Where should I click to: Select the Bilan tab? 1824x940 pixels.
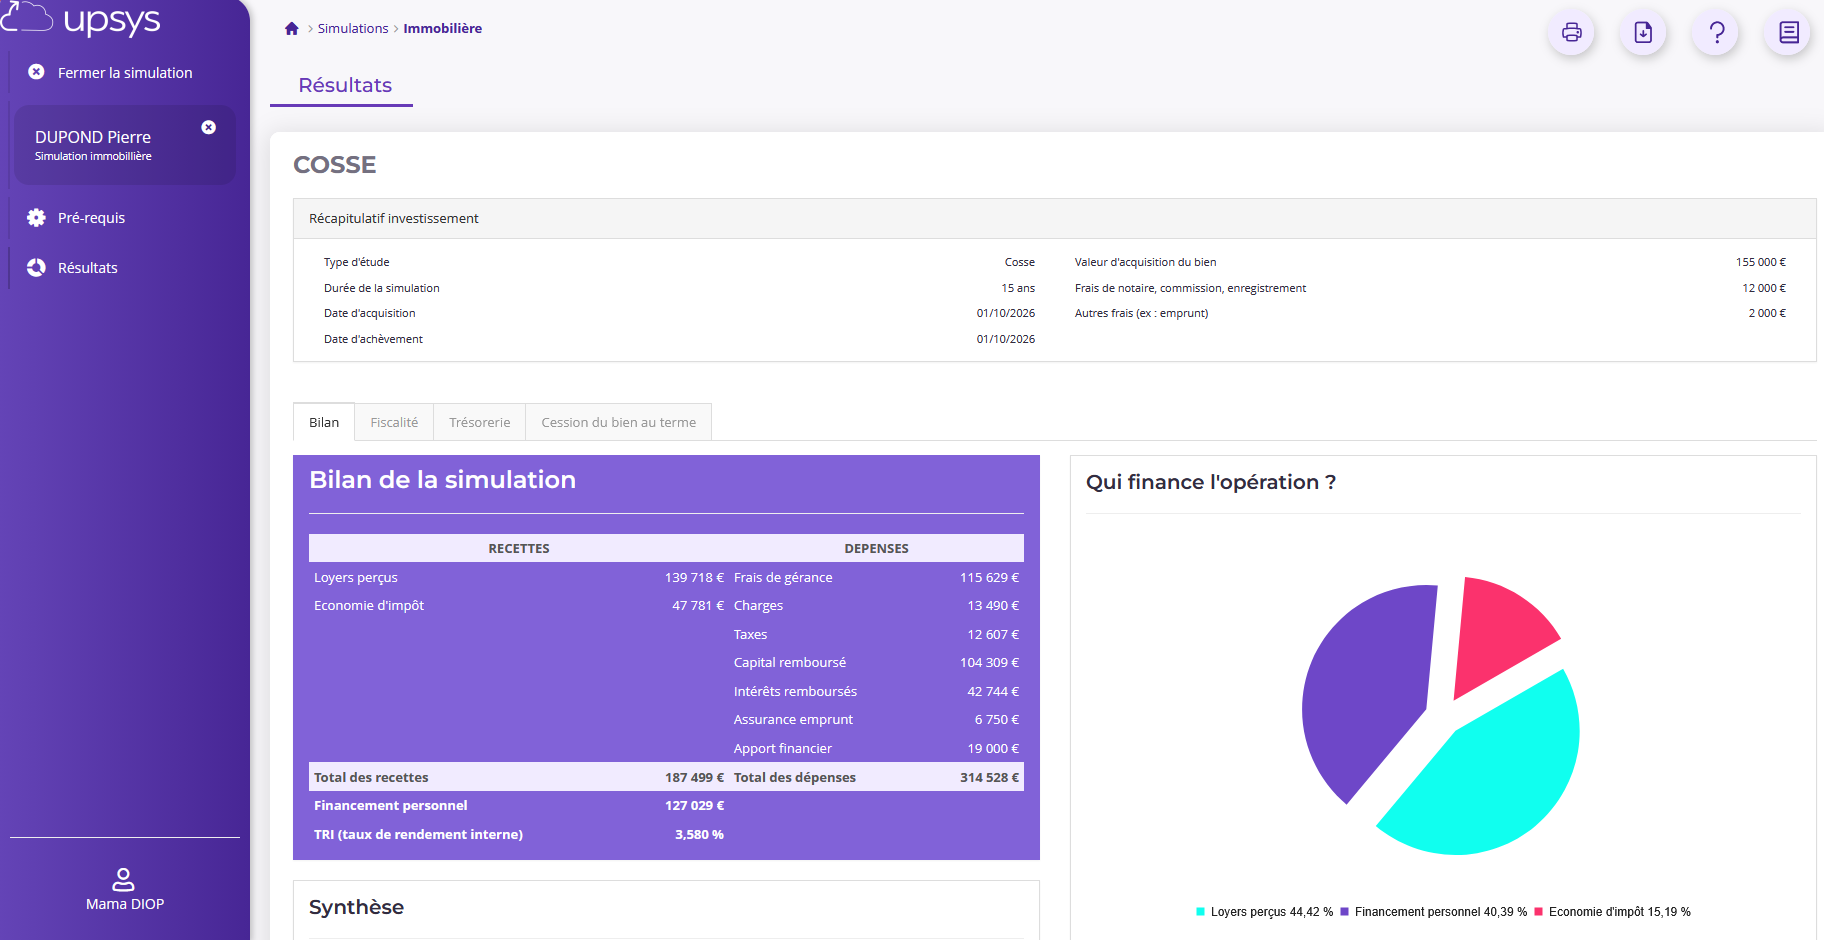coord(324,423)
